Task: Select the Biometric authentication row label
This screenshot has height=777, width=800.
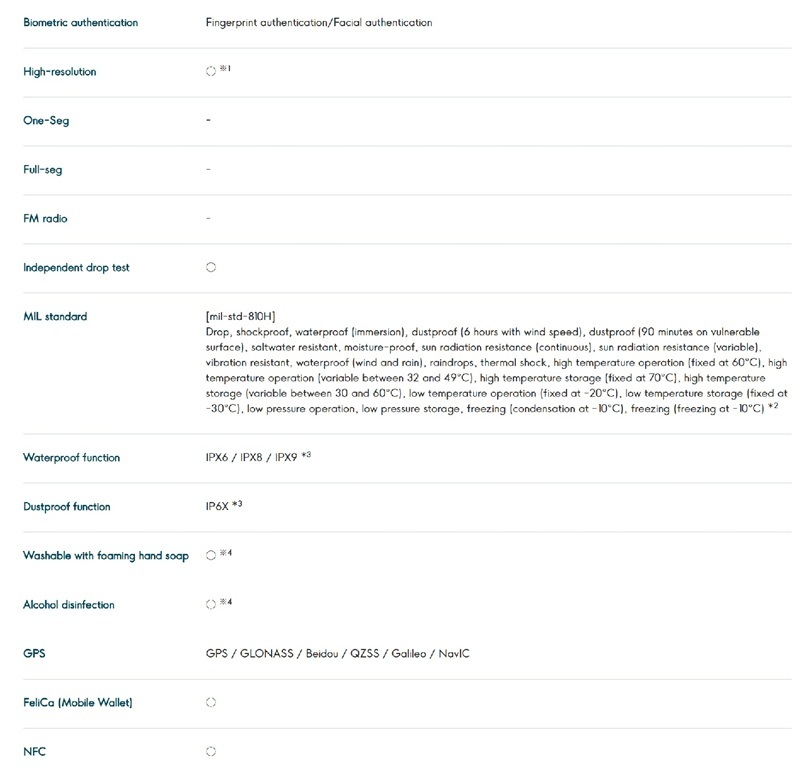Action: pyautogui.click(x=81, y=22)
